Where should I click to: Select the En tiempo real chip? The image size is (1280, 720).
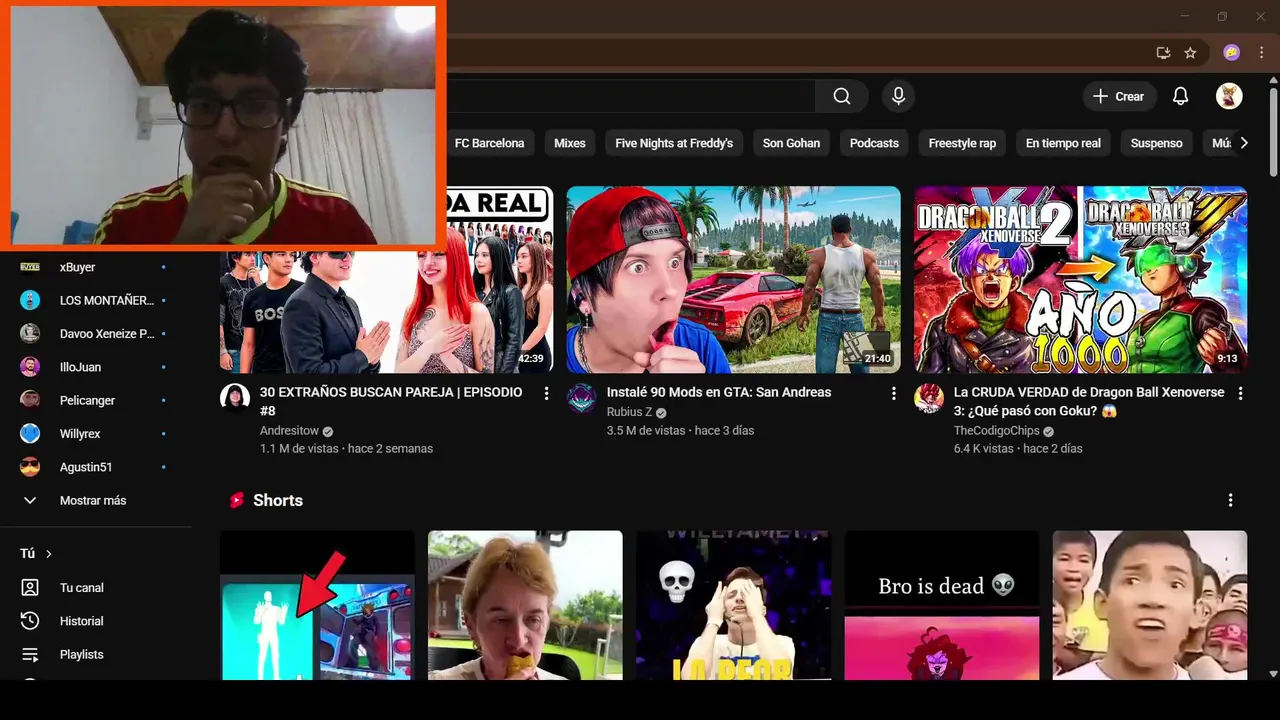pyautogui.click(x=1063, y=143)
